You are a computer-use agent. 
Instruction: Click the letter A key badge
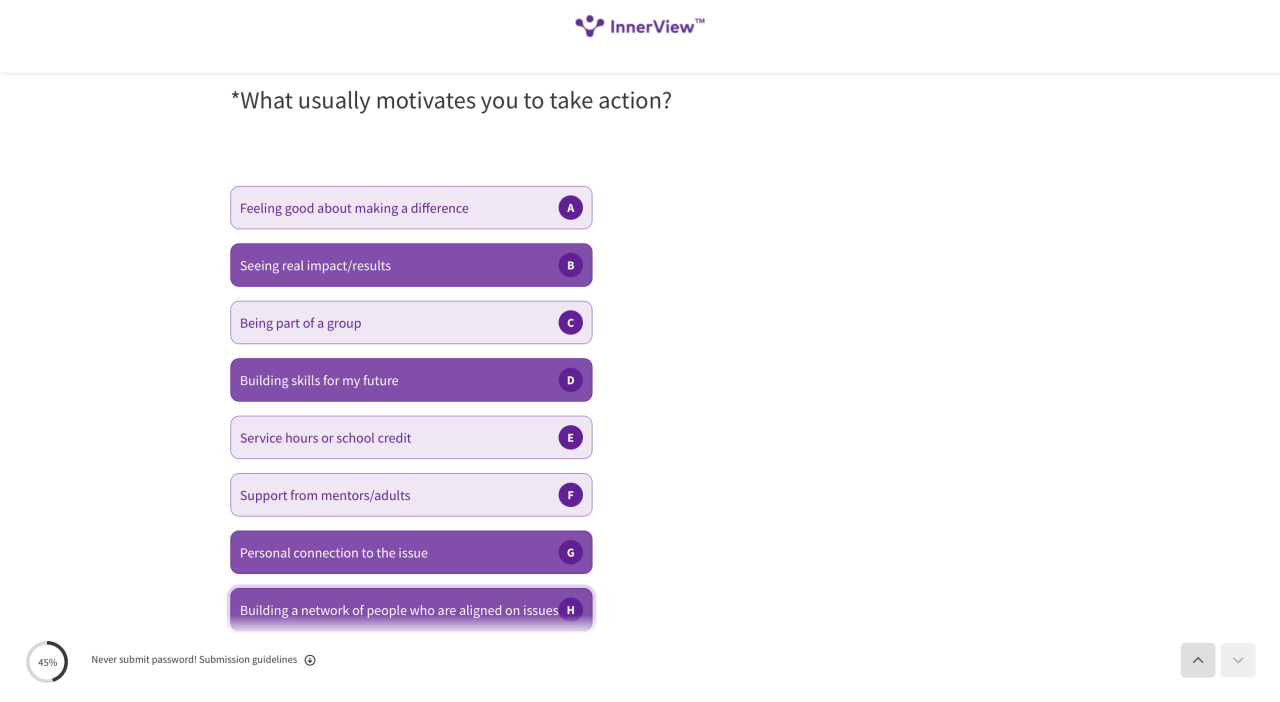tap(571, 208)
